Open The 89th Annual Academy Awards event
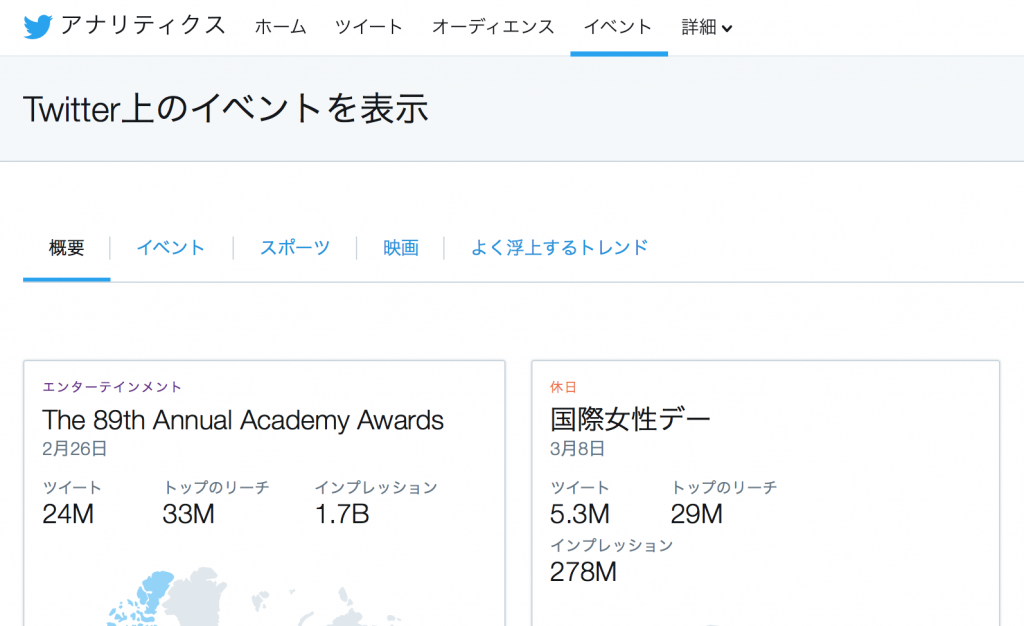Viewport: 1024px width, 626px height. click(x=243, y=420)
